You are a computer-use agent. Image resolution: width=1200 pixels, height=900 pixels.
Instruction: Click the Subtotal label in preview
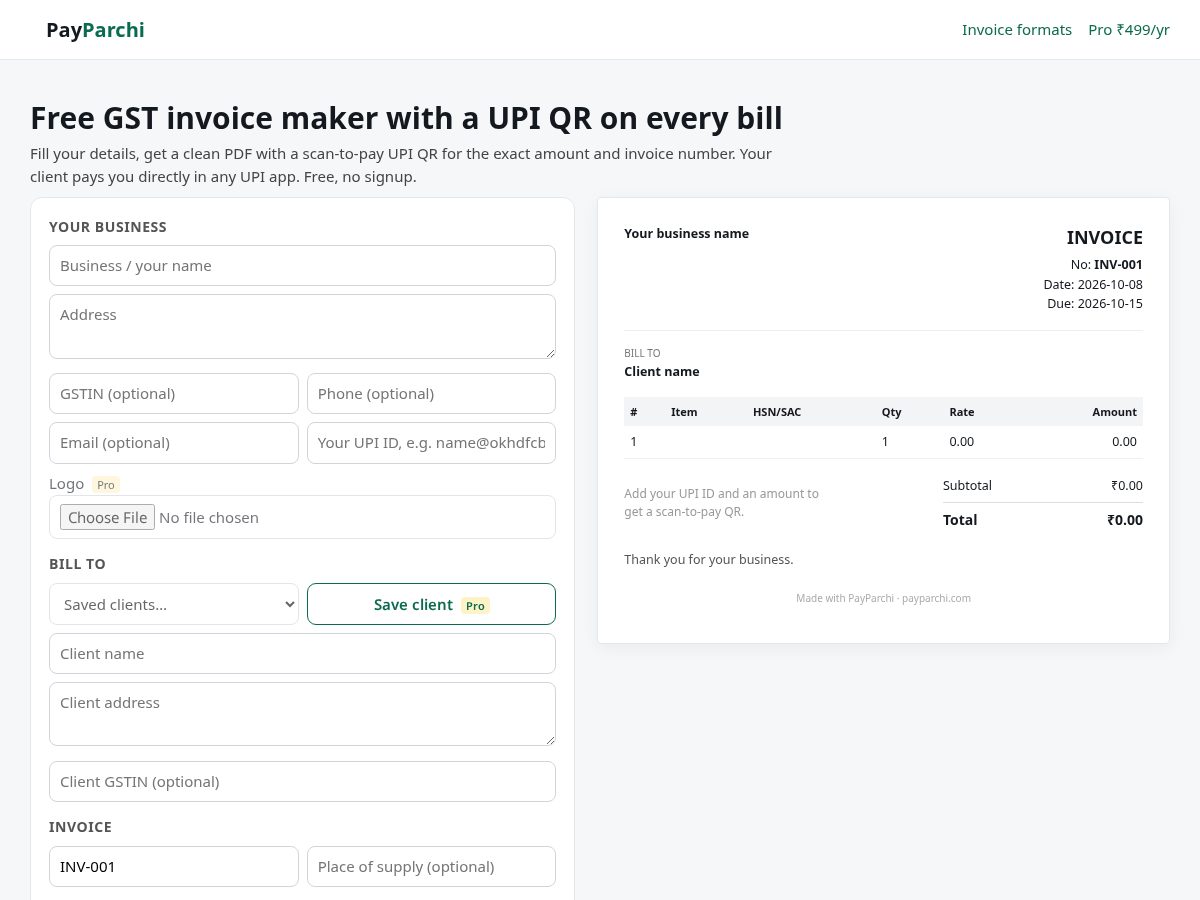tap(967, 486)
